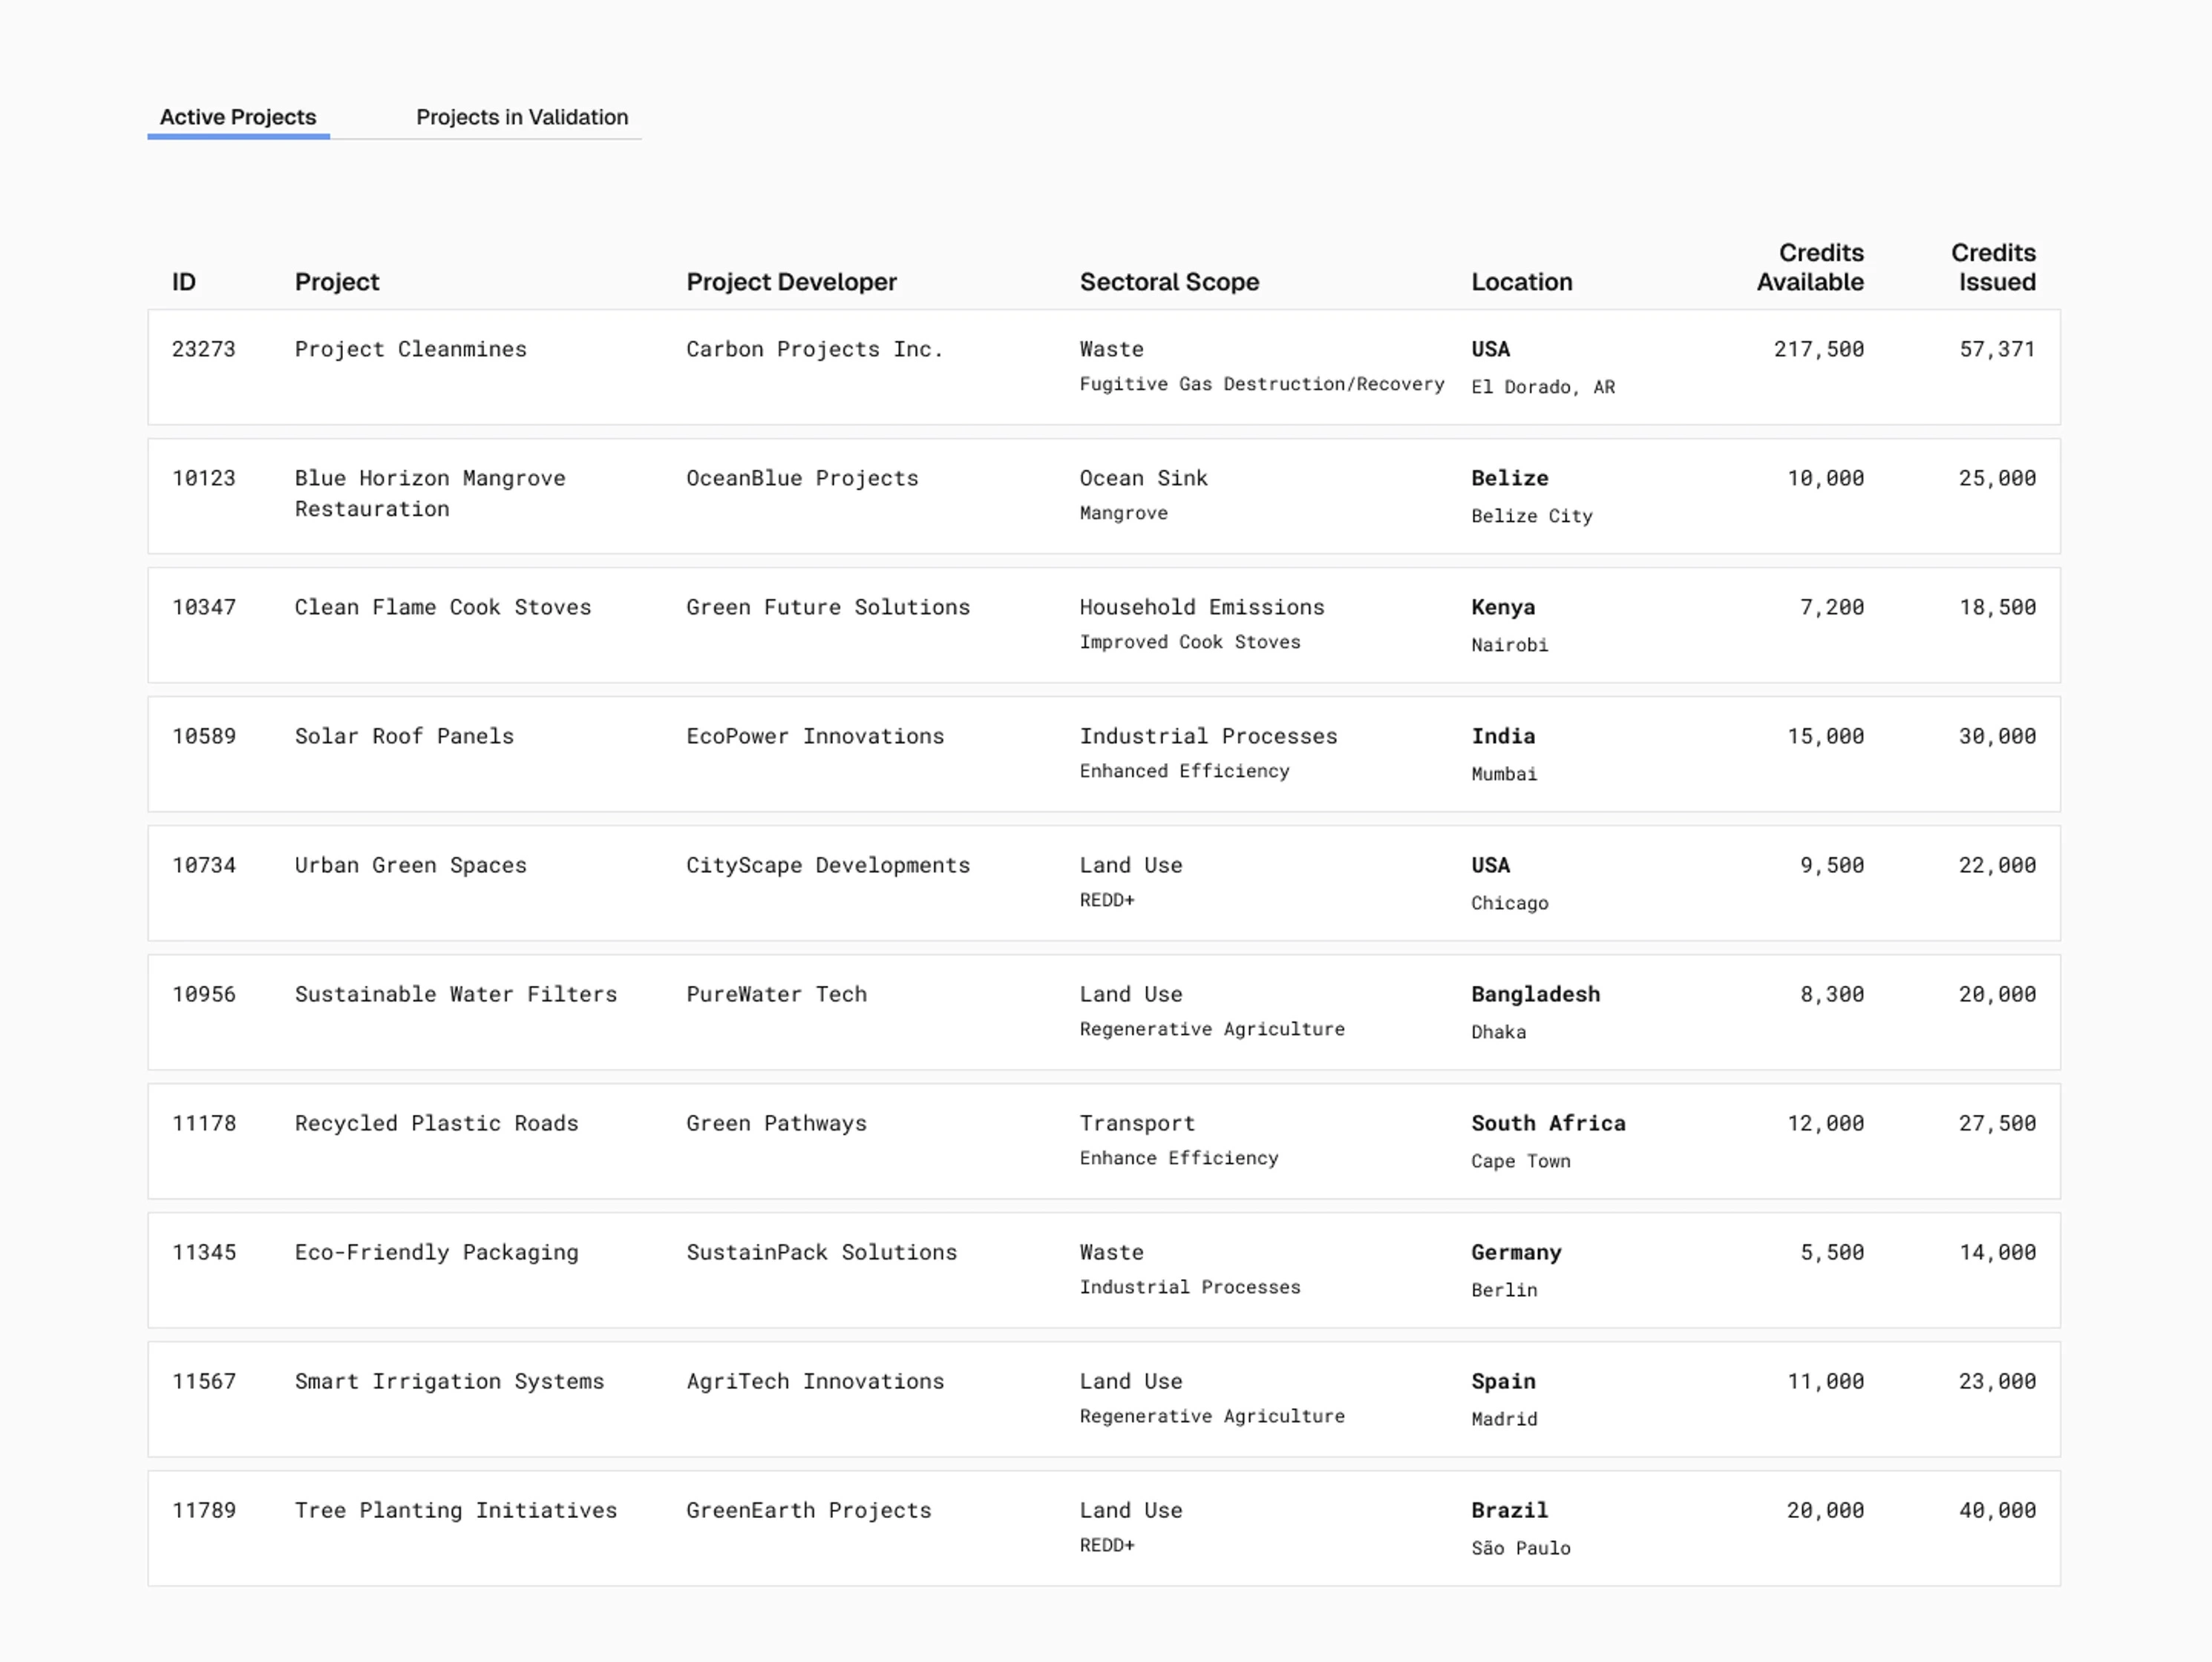The height and width of the screenshot is (1662, 2212).
Task: Sort by Project Developer column header
Action: click(x=790, y=282)
